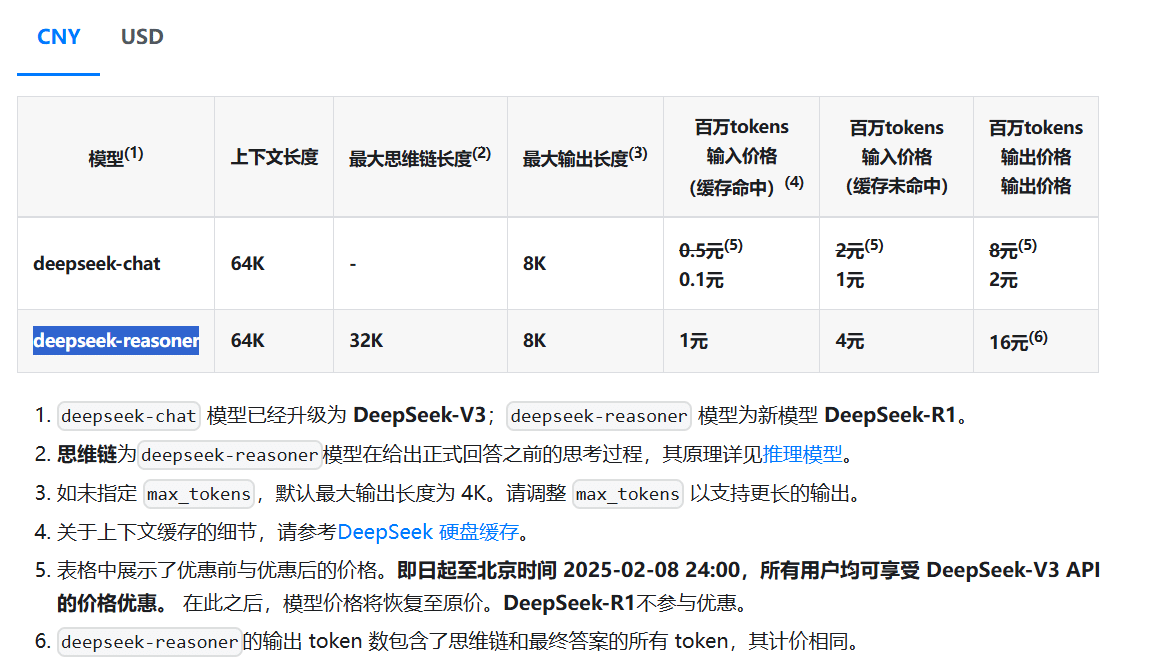
Task: Click the deepseek-chat code span in footnote 1
Action: tap(128, 415)
